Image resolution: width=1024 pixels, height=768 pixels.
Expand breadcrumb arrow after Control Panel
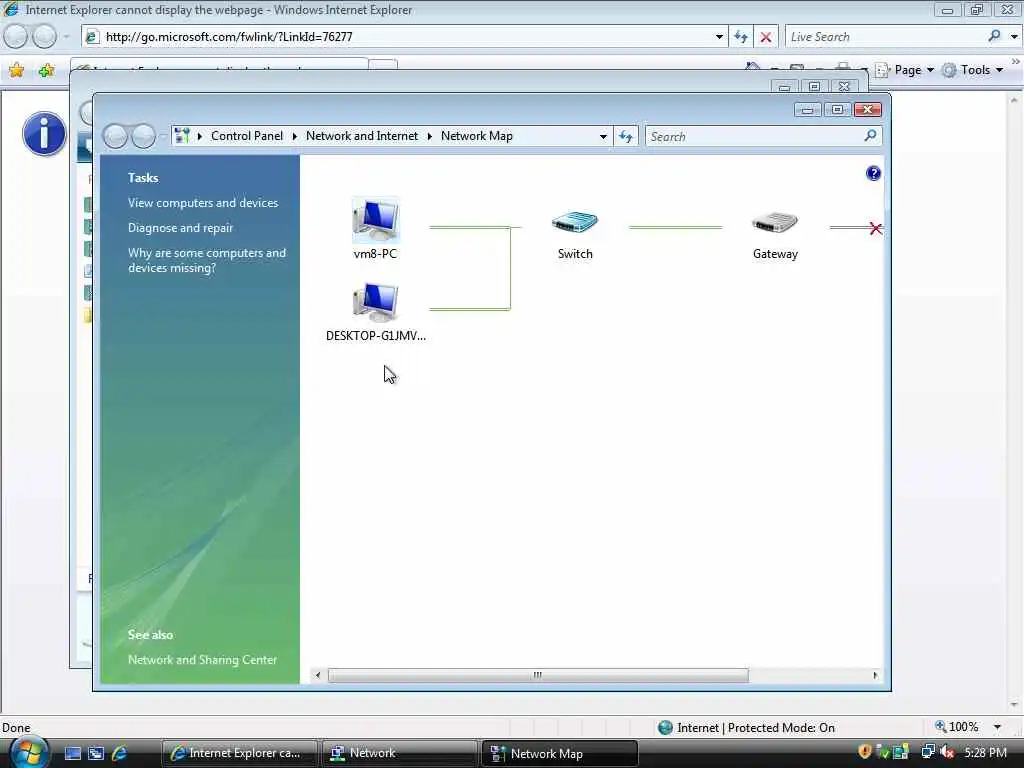295,136
